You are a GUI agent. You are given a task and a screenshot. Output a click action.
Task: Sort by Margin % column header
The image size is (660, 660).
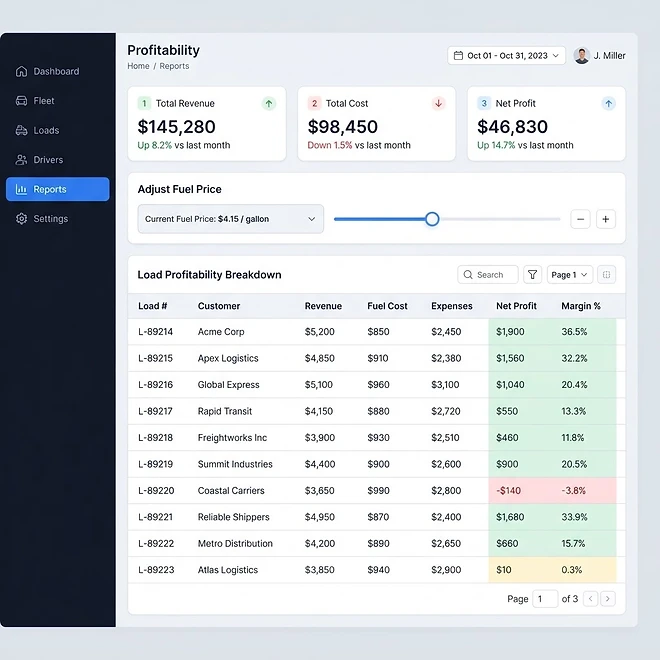tap(580, 306)
